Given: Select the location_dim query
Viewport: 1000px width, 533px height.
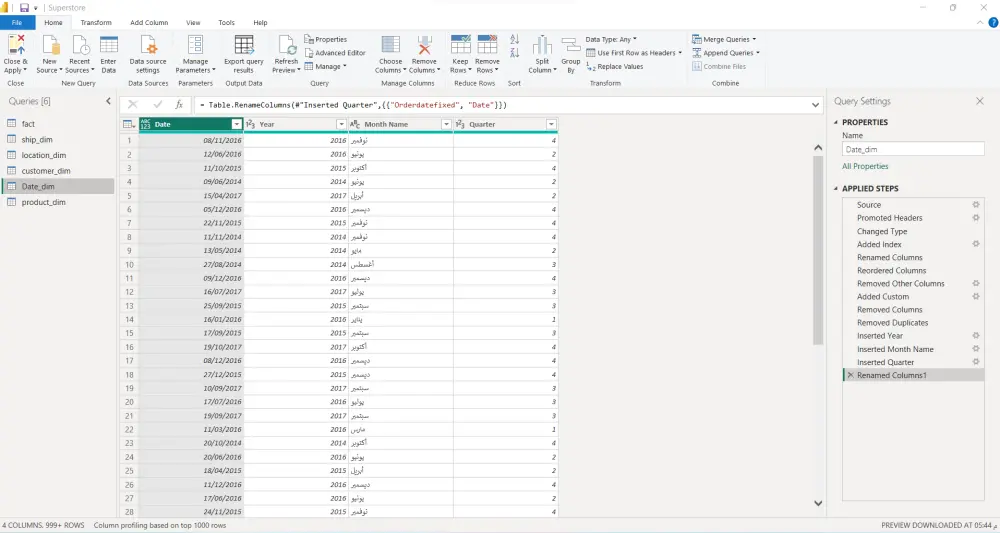Looking at the screenshot, I should [x=59, y=155].
